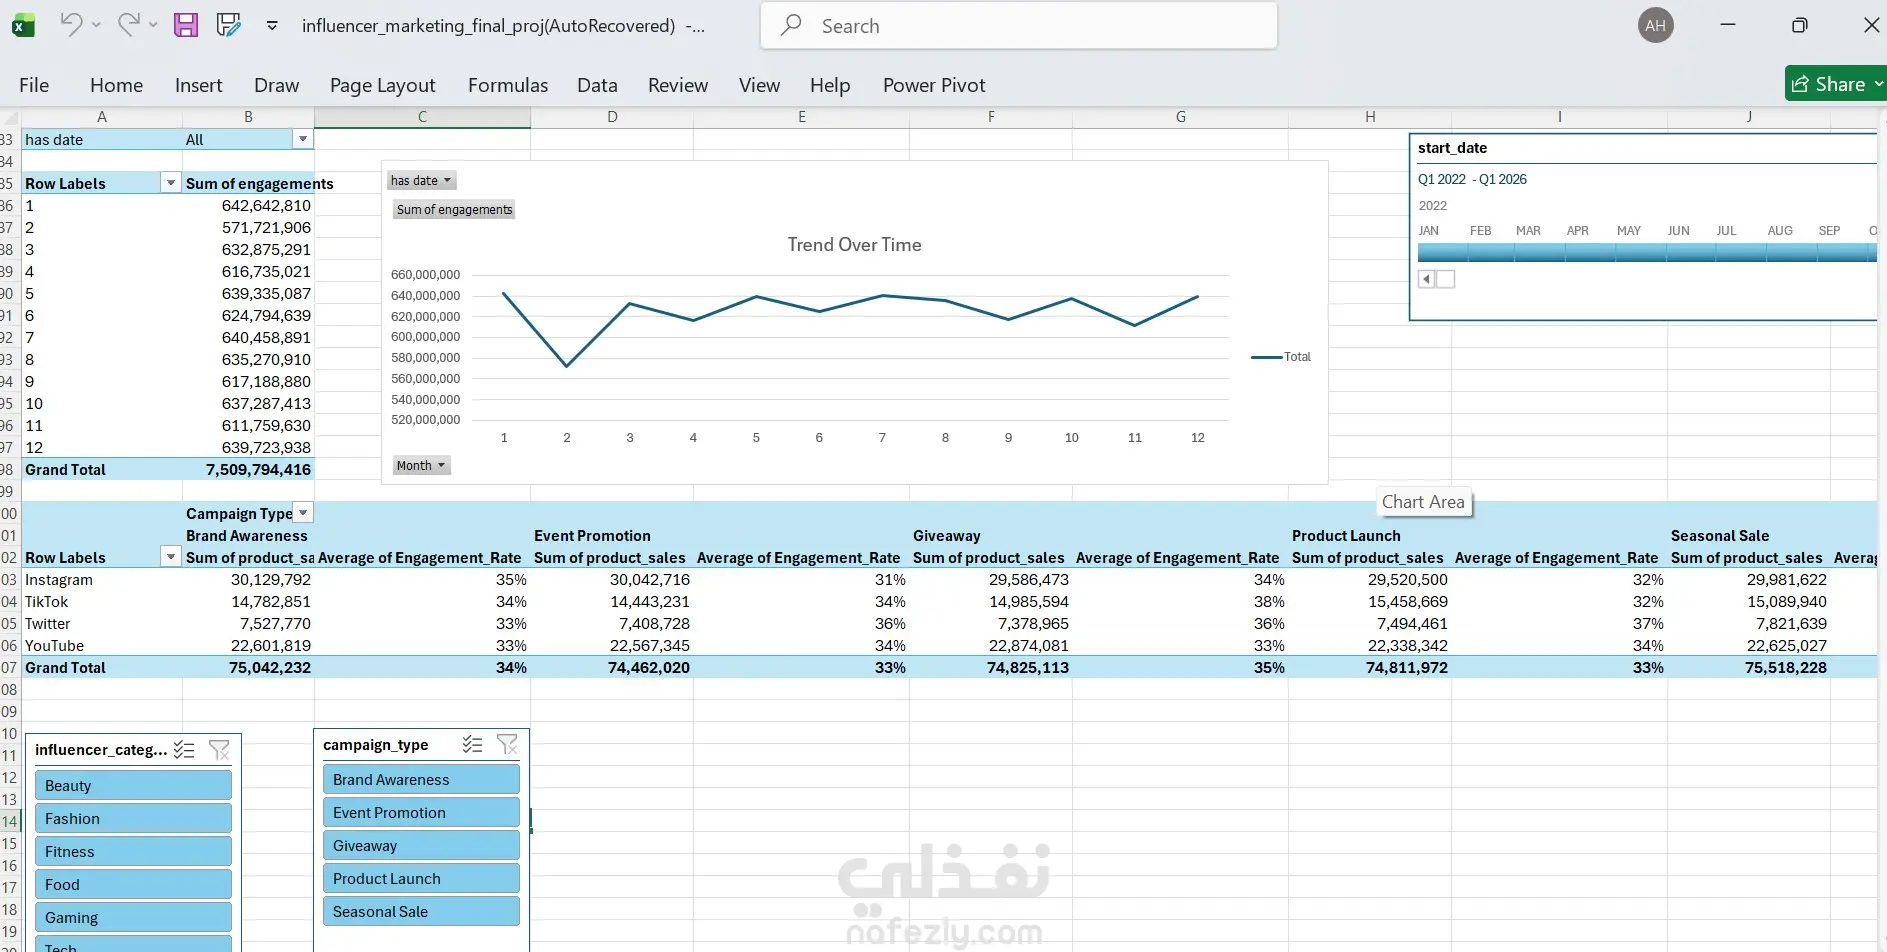
Task: Open the Customize Quick Access Toolbar menu
Action: point(272,25)
